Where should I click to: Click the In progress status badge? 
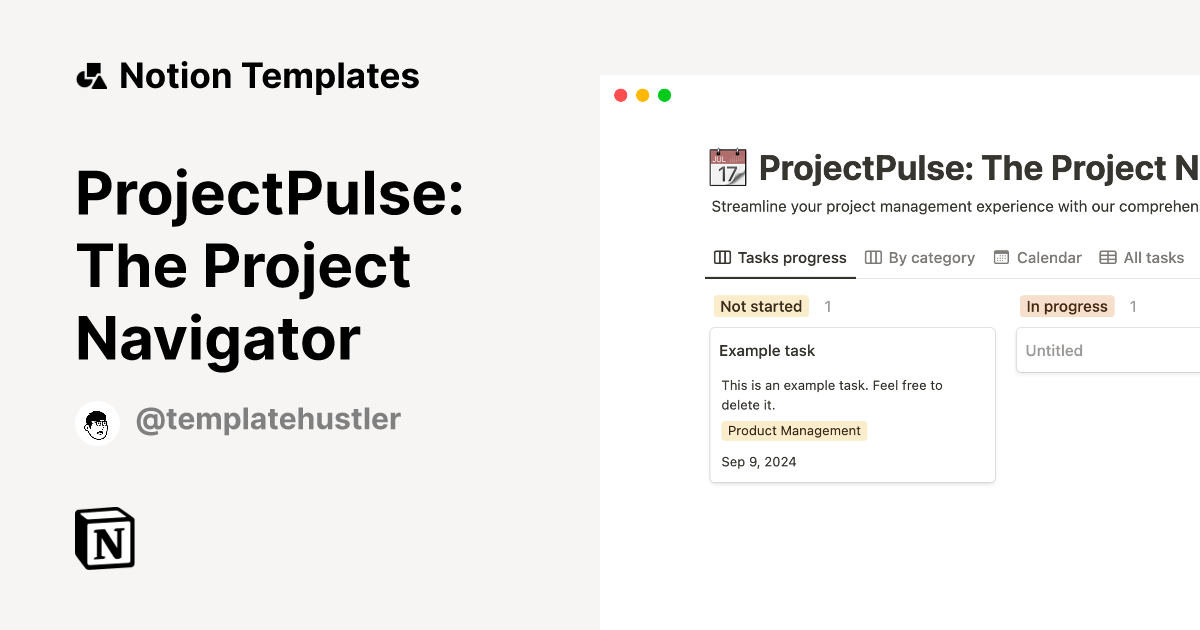click(1066, 306)
